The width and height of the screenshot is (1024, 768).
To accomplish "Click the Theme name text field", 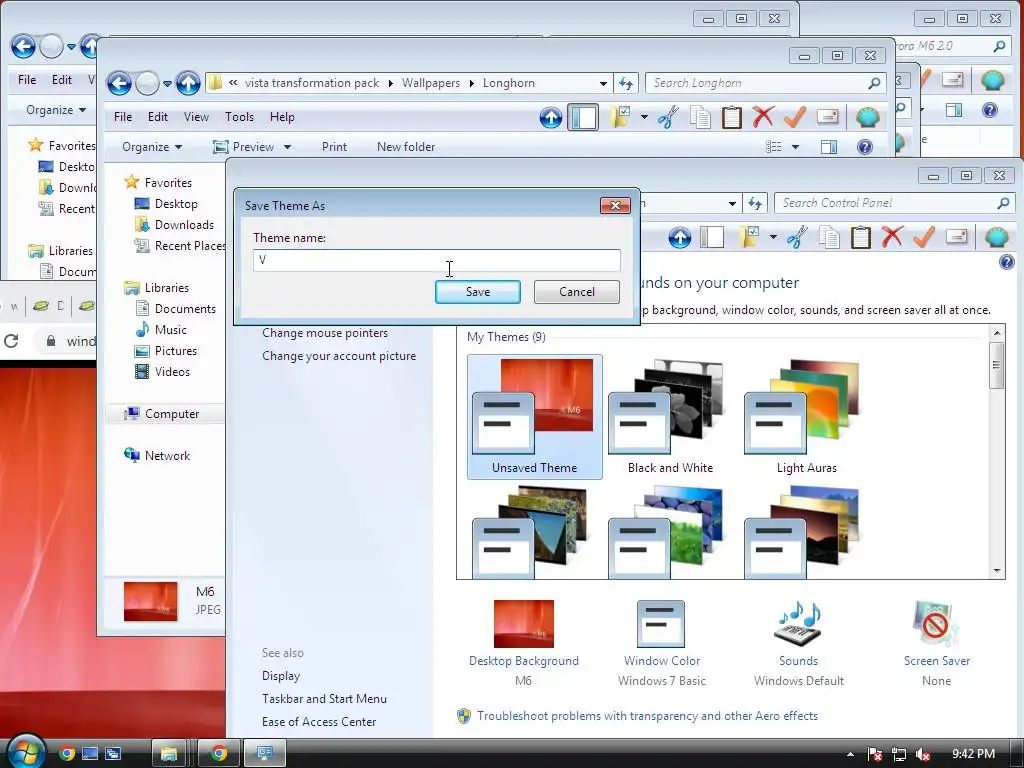I will click(x=436, y=260).
